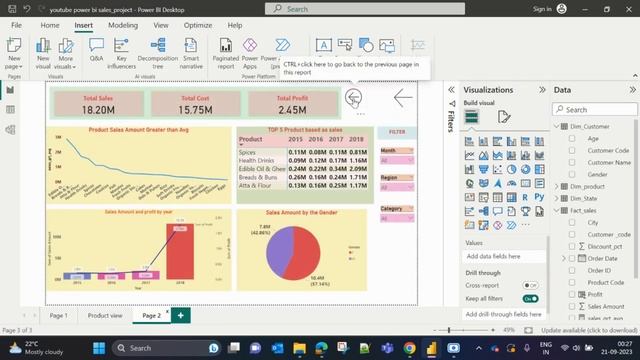
Task: Open More visuals gallery
Action: 65,53
